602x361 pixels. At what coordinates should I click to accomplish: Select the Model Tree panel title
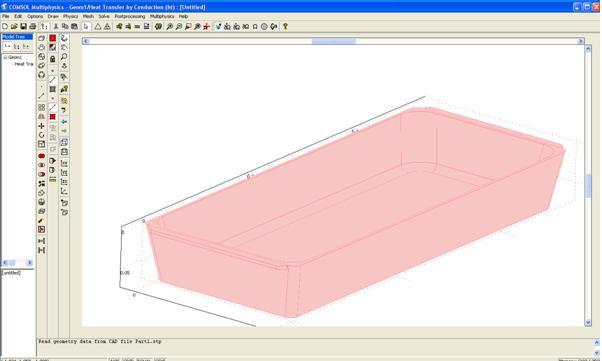pyautogui.click(x=17, y=37)
